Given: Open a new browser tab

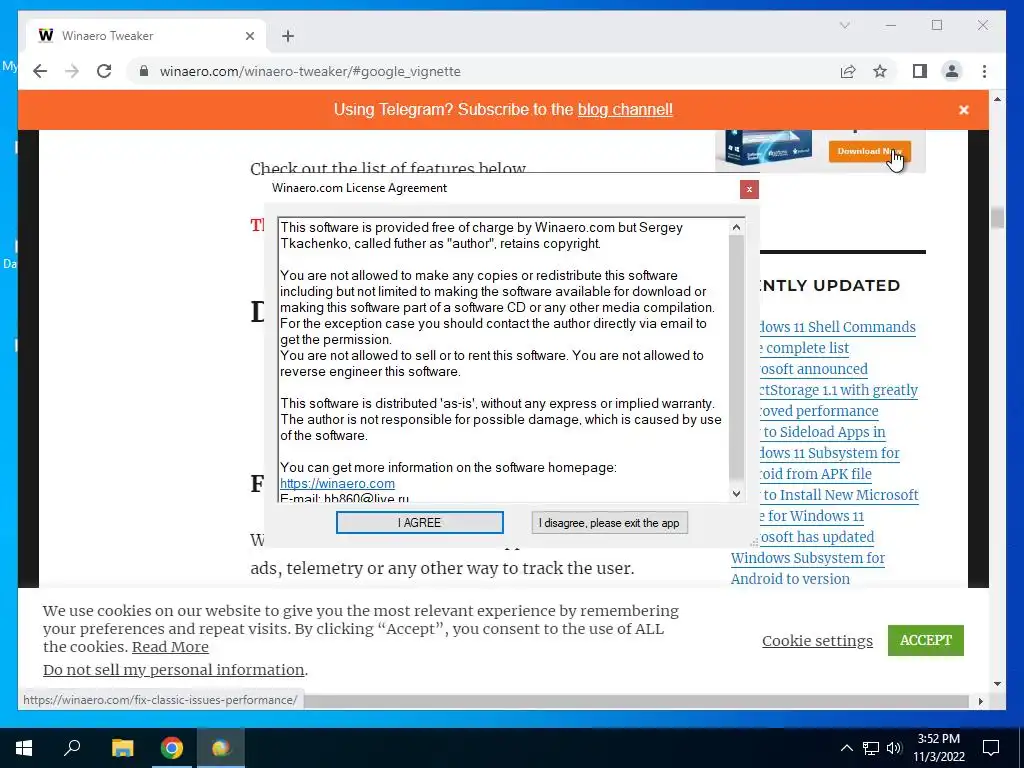Looking at the screenshot, I should (x=288, y=36).
